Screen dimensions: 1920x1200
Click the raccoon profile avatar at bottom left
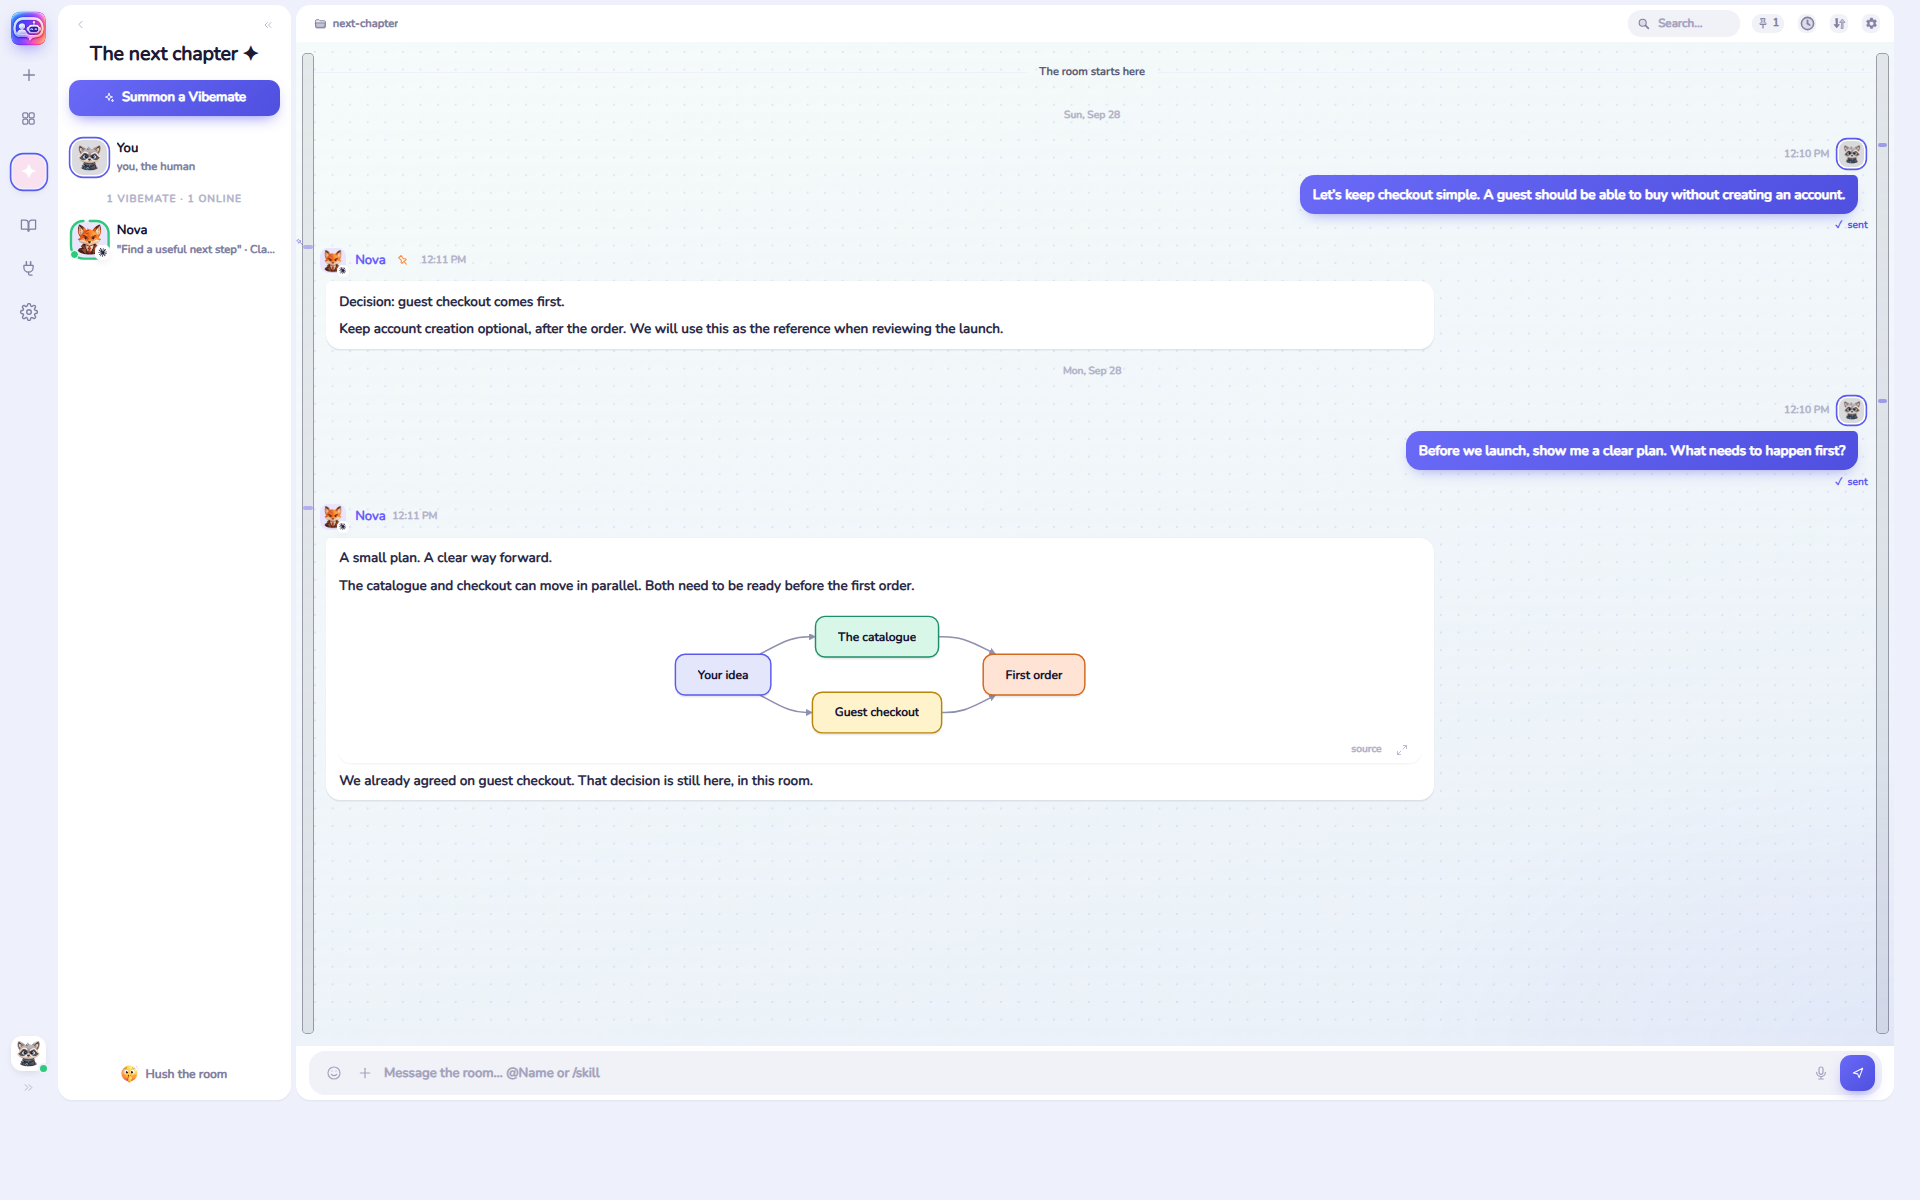click(28, 1053)
